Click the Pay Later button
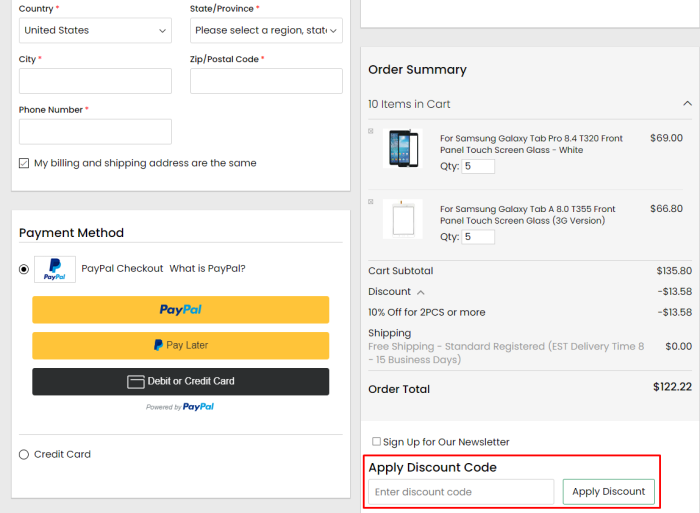The width and height of the screenshot is (700, 513). pyautogui.click(x=180, y=346)
